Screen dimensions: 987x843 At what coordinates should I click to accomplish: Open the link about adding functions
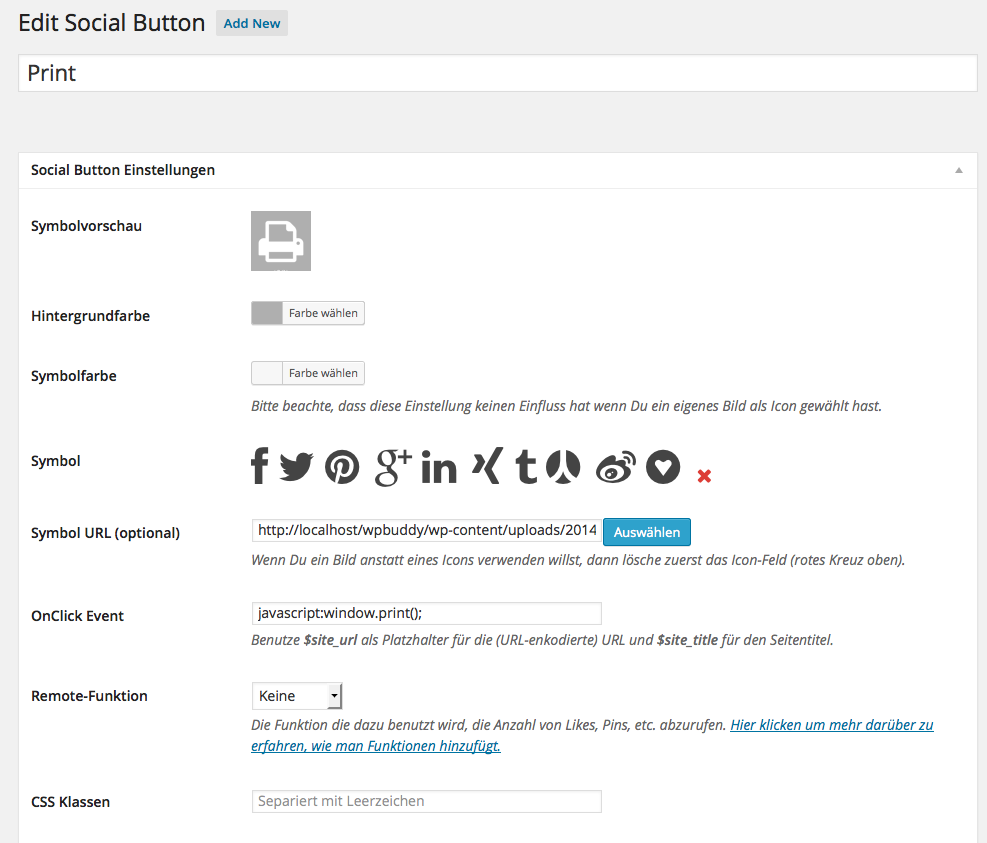pos(831,725)
